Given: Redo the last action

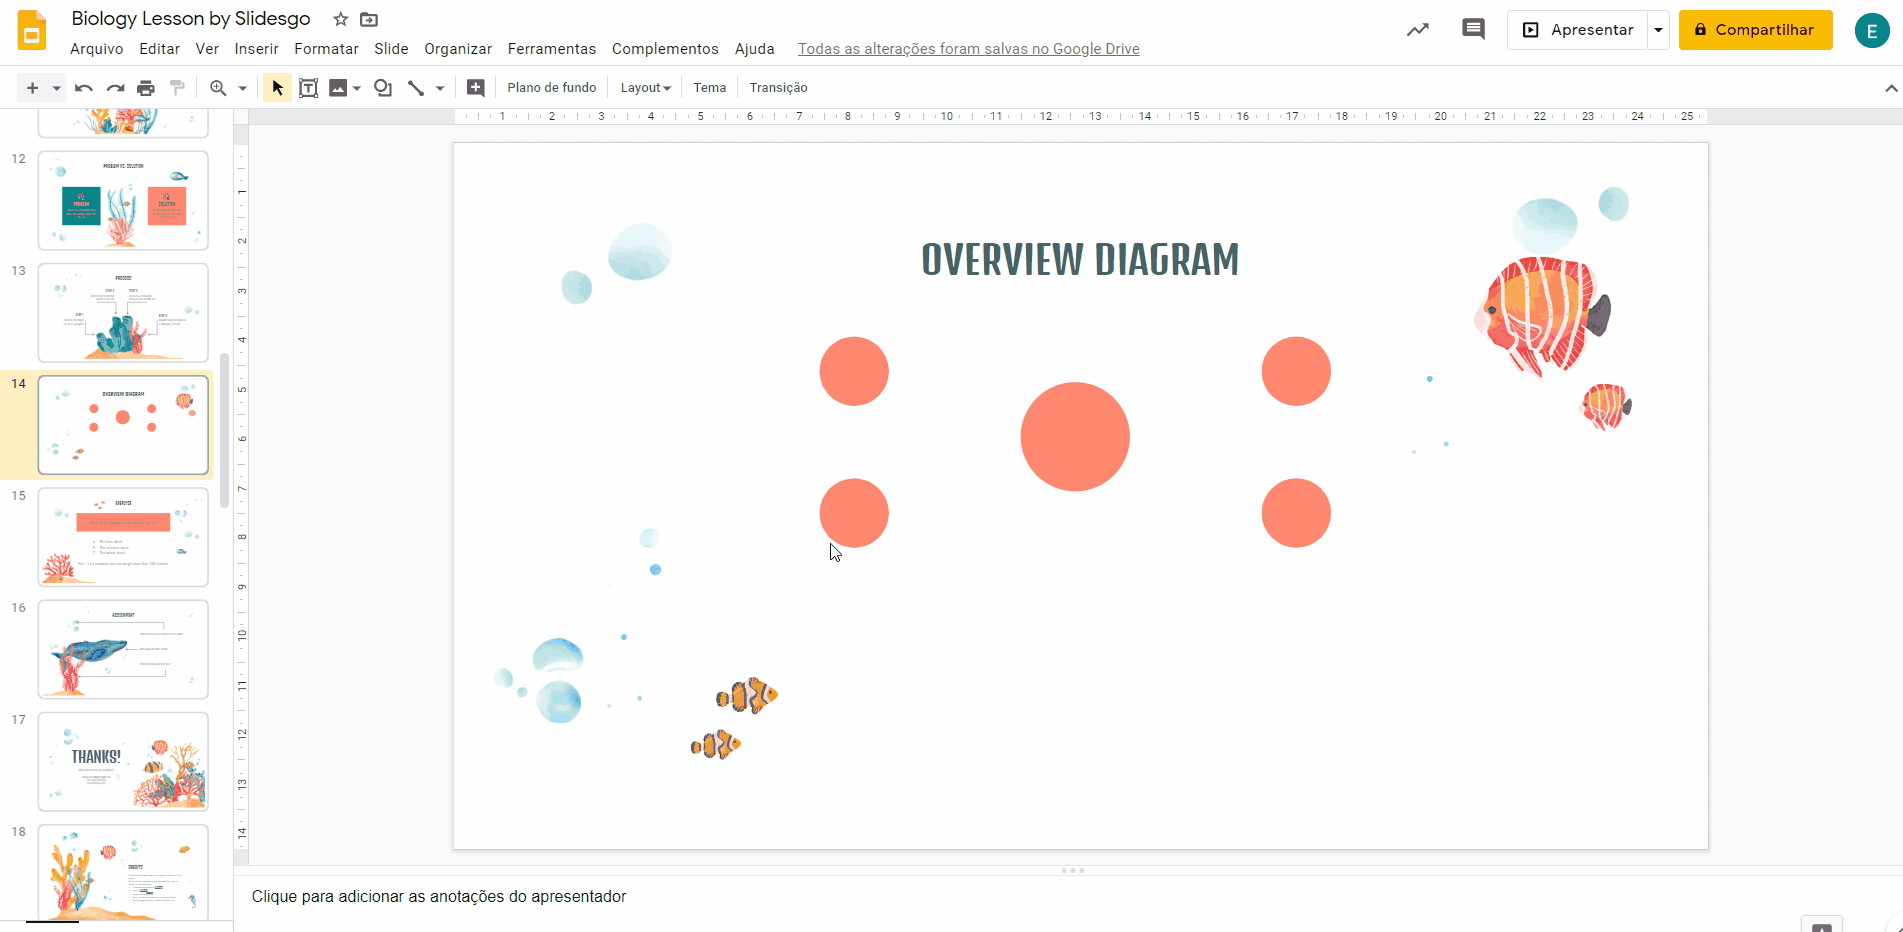Looking at the screenshot, I should point(115,88).
